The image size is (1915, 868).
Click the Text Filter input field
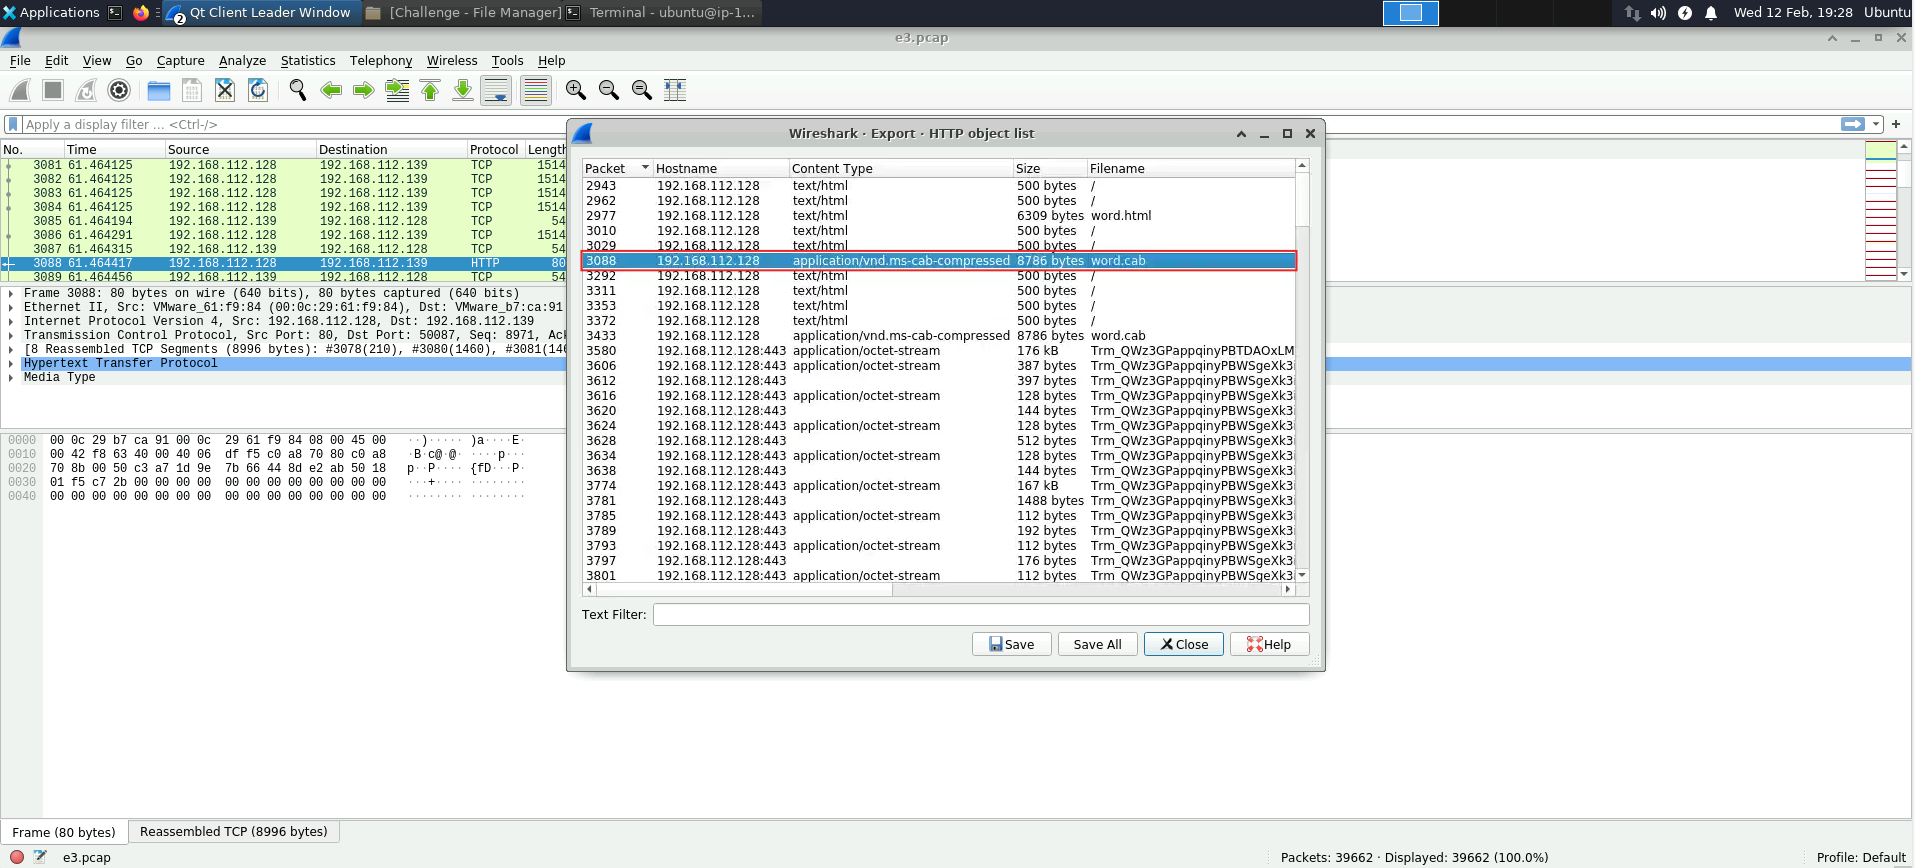pyautogui.click(x=980, y=615)
